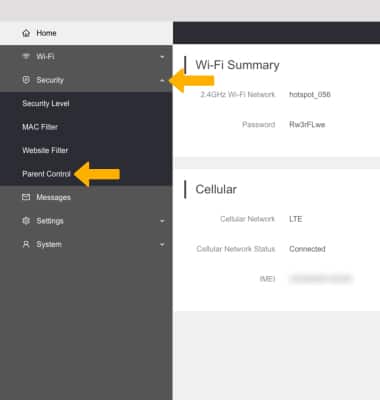Screen dimensions: 380x400
Task: Click the Messages envelope icon
Action: click(26, 197)
